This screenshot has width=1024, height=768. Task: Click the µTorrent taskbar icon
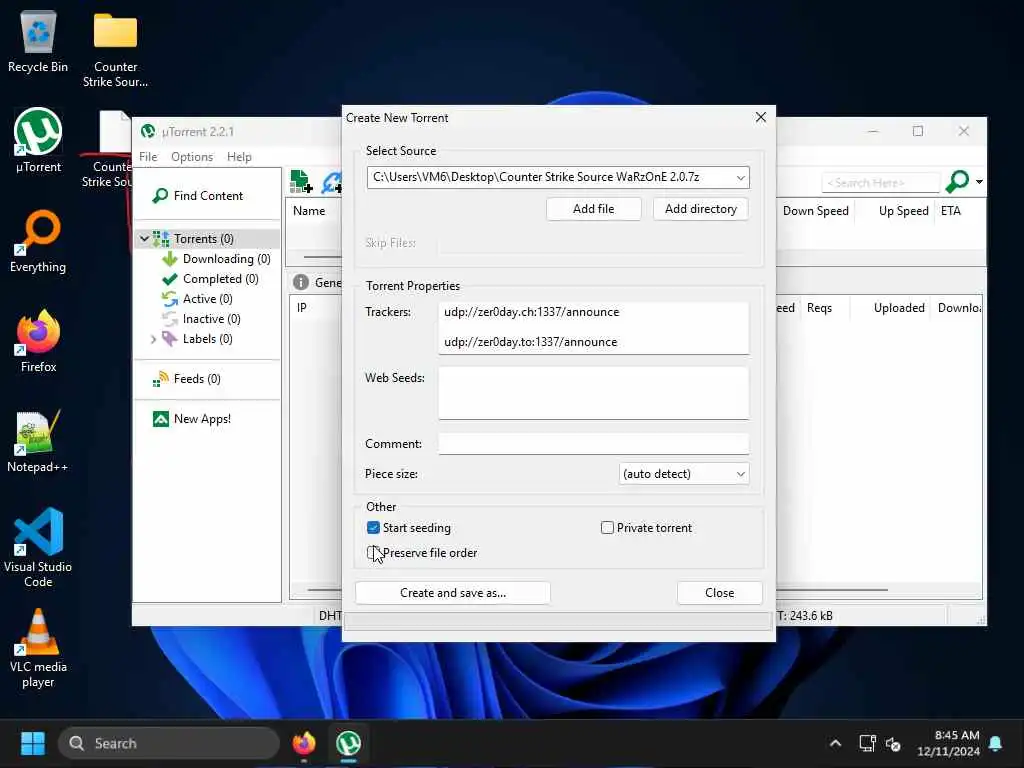pyautogui.click(x=348, y=743)
